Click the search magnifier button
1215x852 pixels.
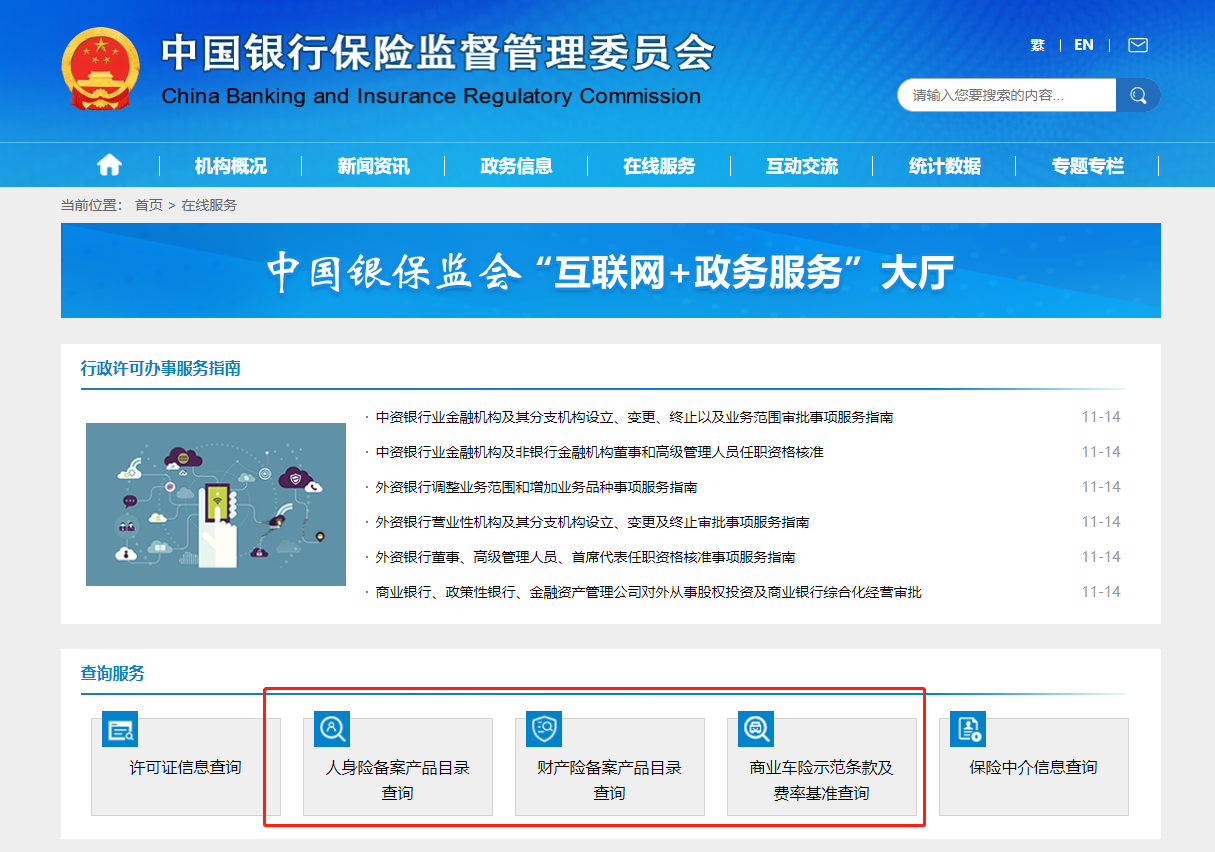pos(1138,95)
